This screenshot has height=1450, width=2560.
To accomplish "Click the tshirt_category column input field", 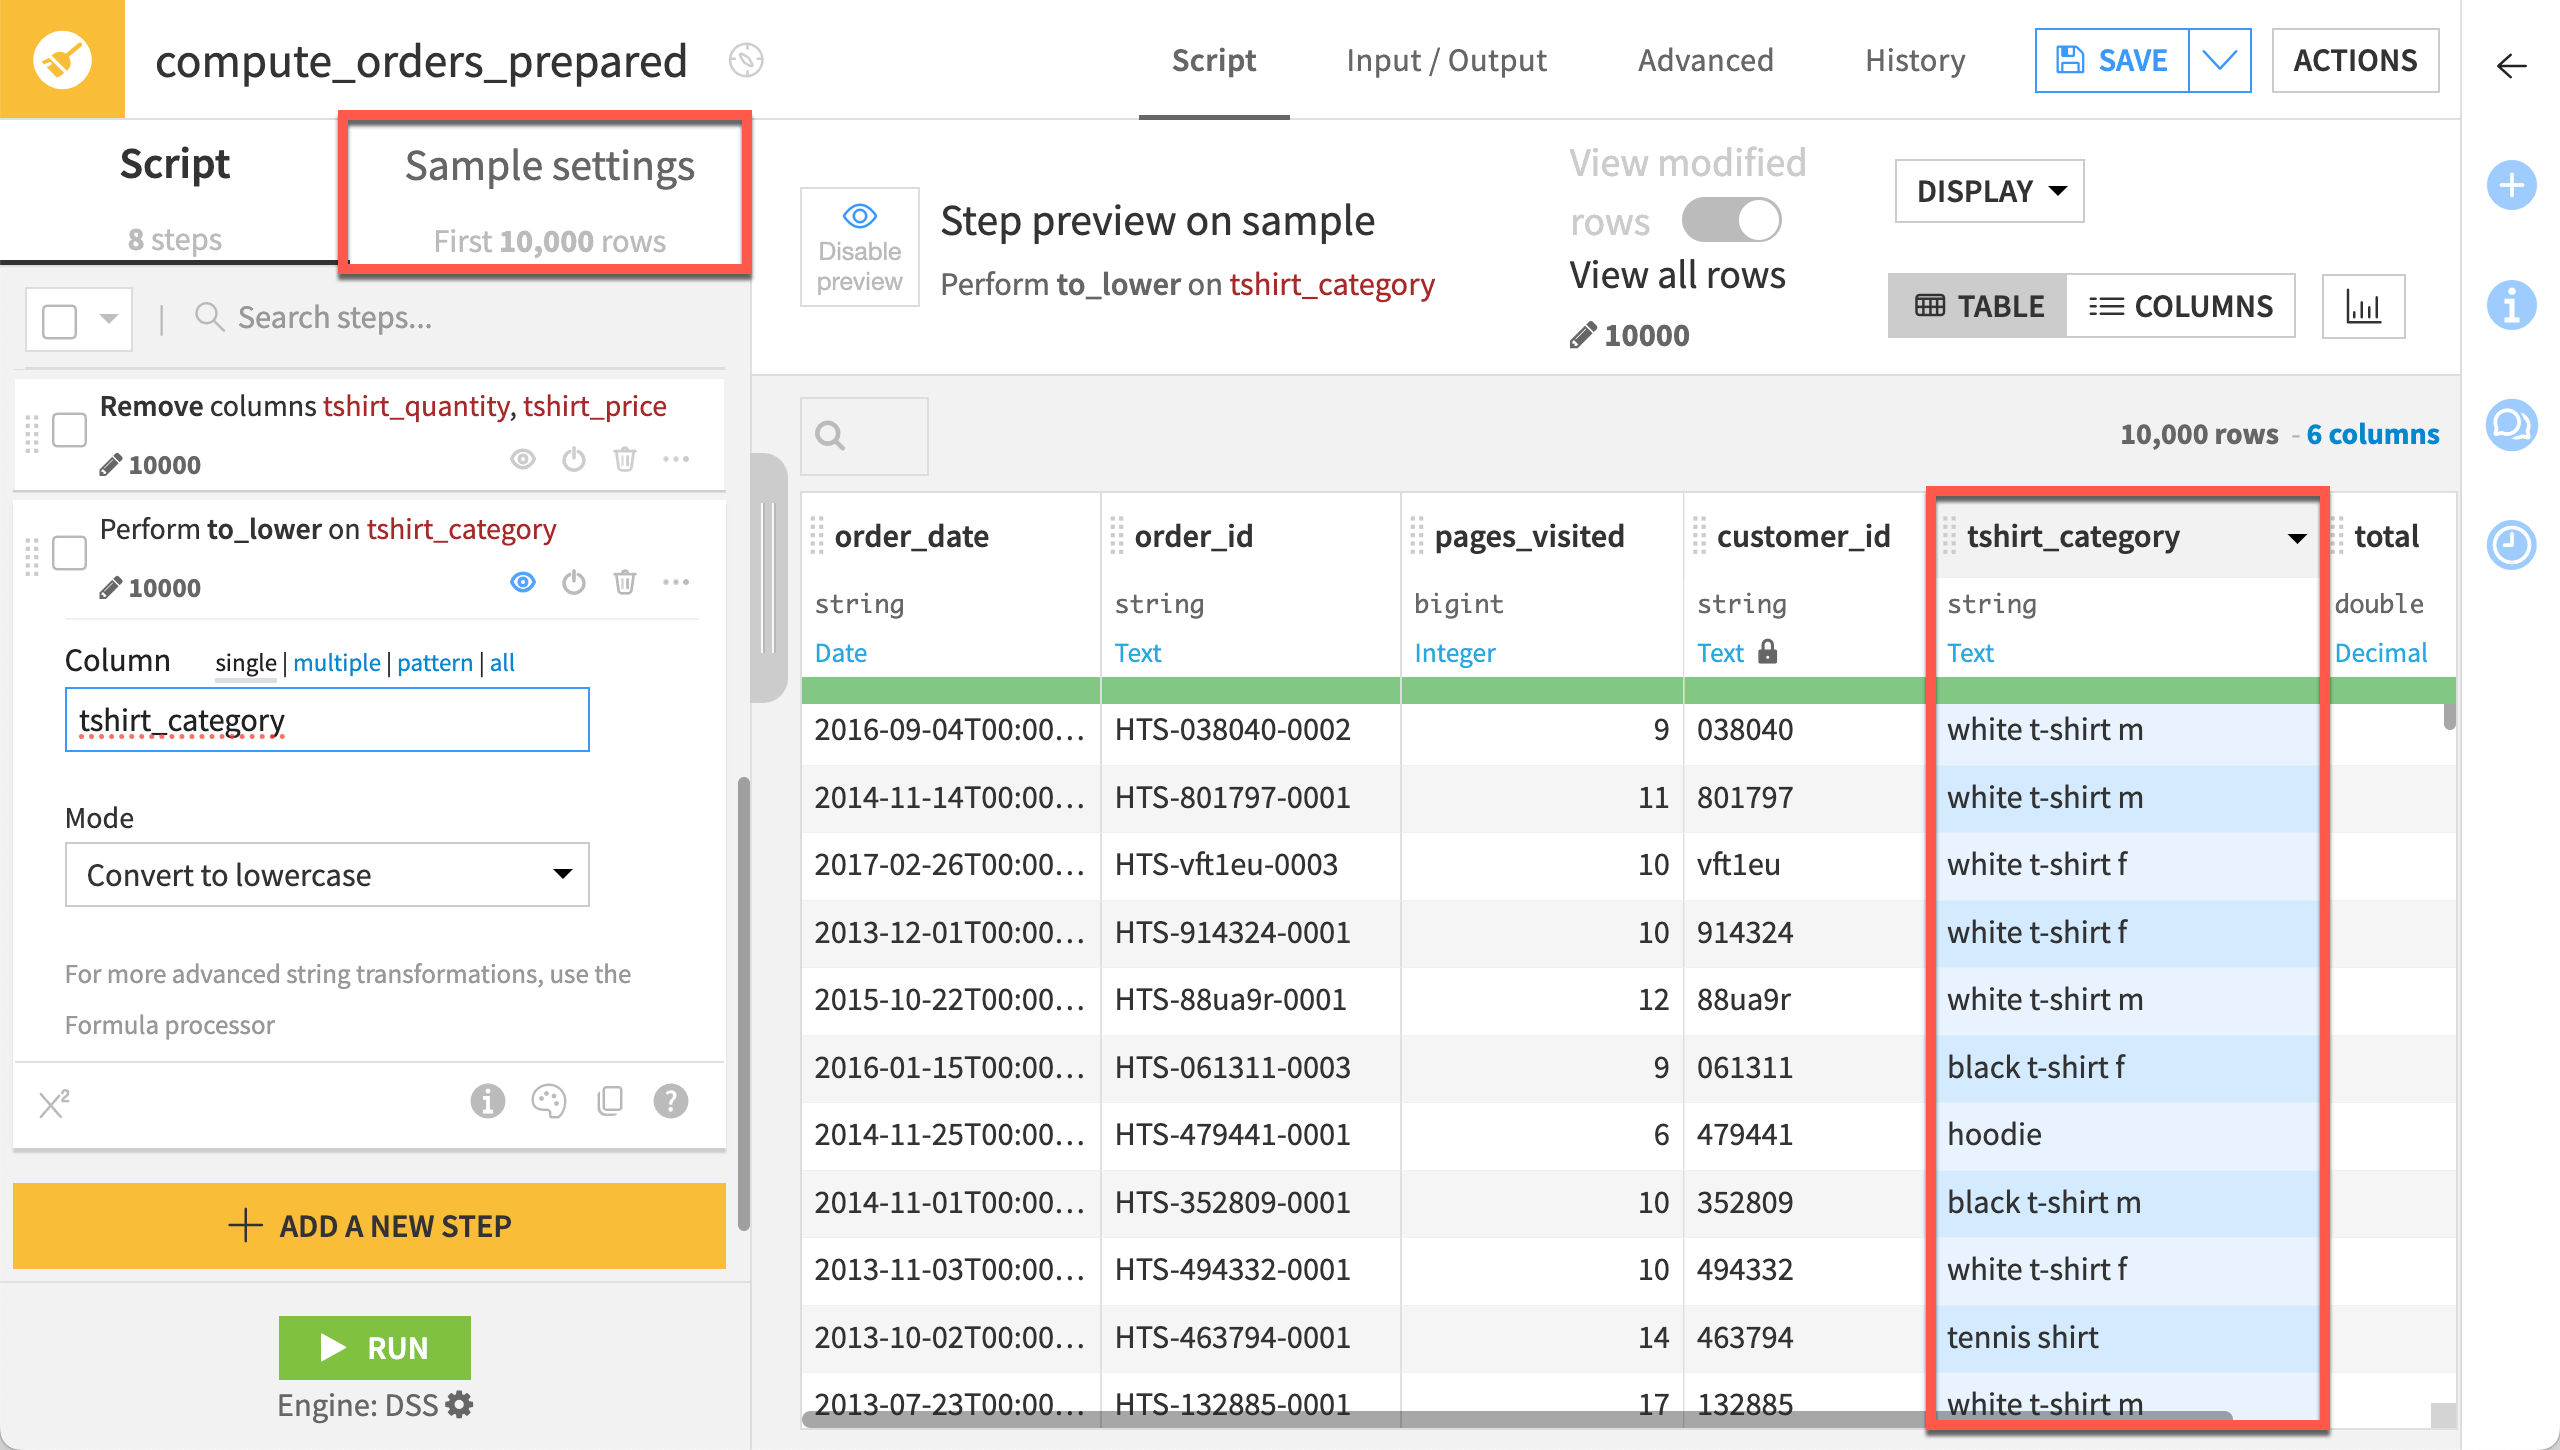I will (x=327, y=720).
